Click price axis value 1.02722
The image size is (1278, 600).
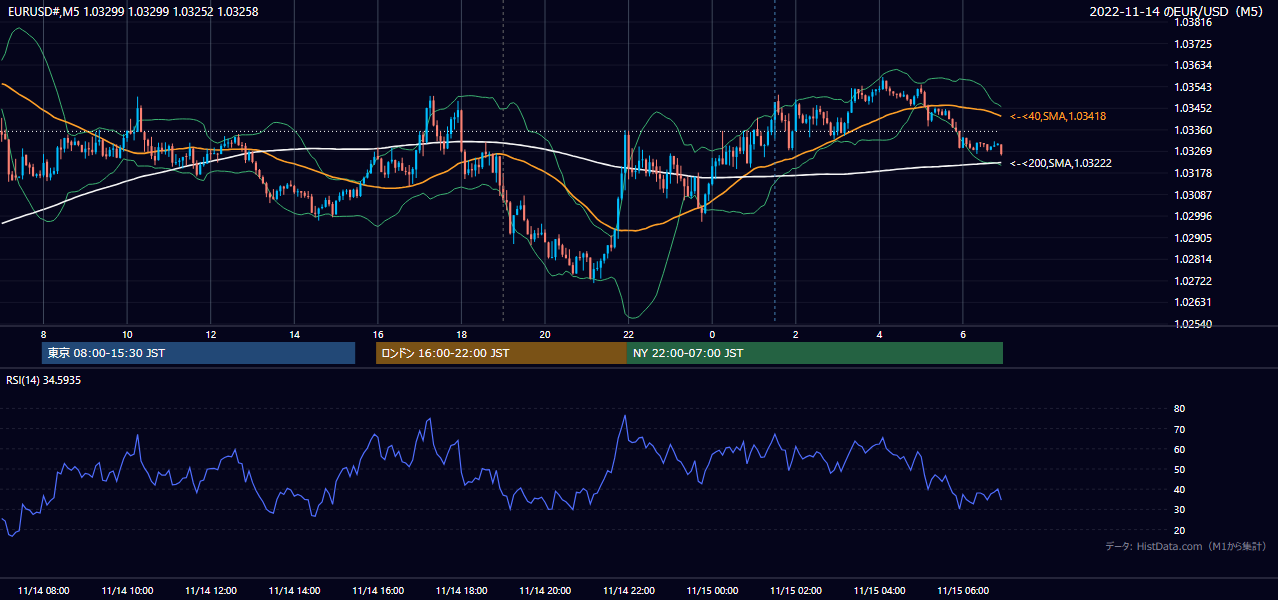[x=1193, y=281]
